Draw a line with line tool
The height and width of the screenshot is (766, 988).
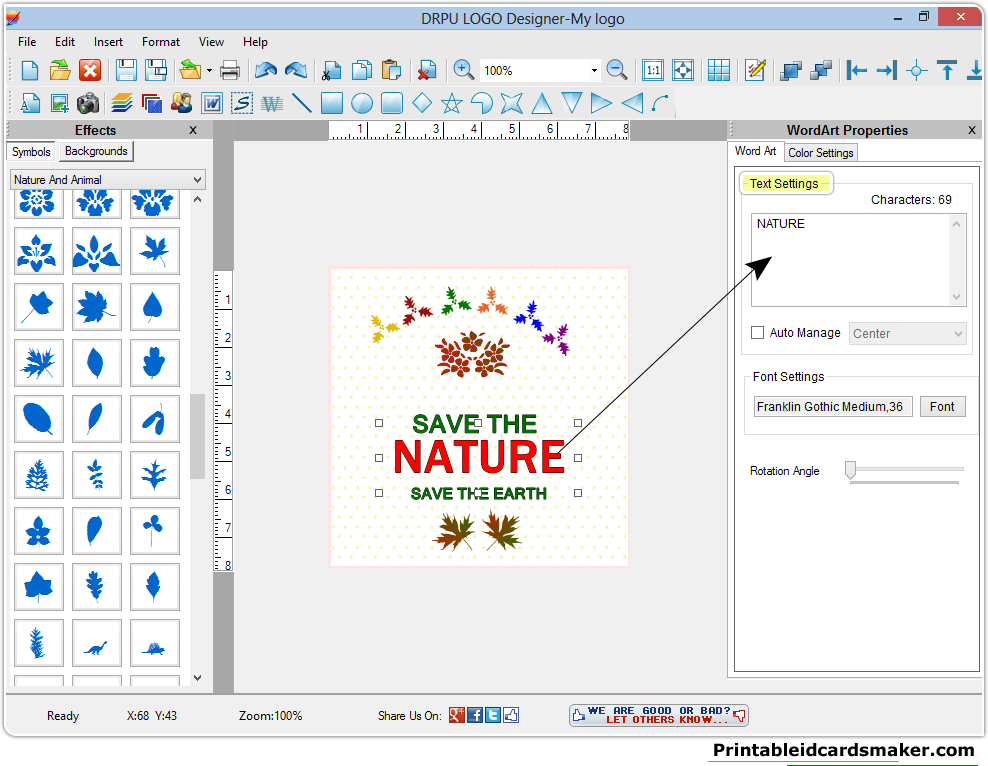pos(302,103)
